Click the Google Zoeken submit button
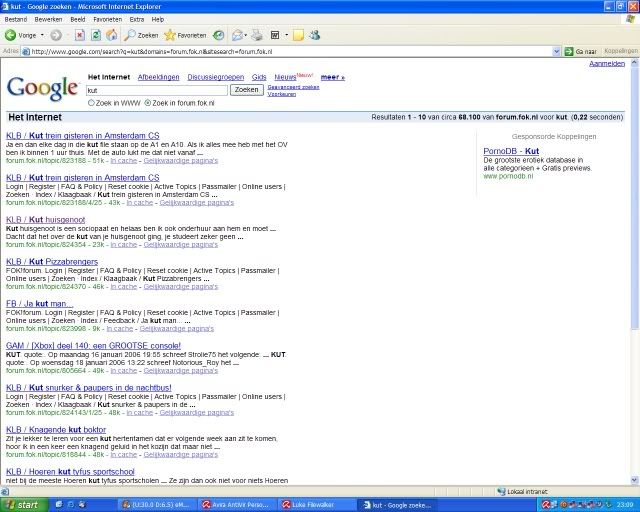This screenshot has height=512, width=640. point(247,90)
